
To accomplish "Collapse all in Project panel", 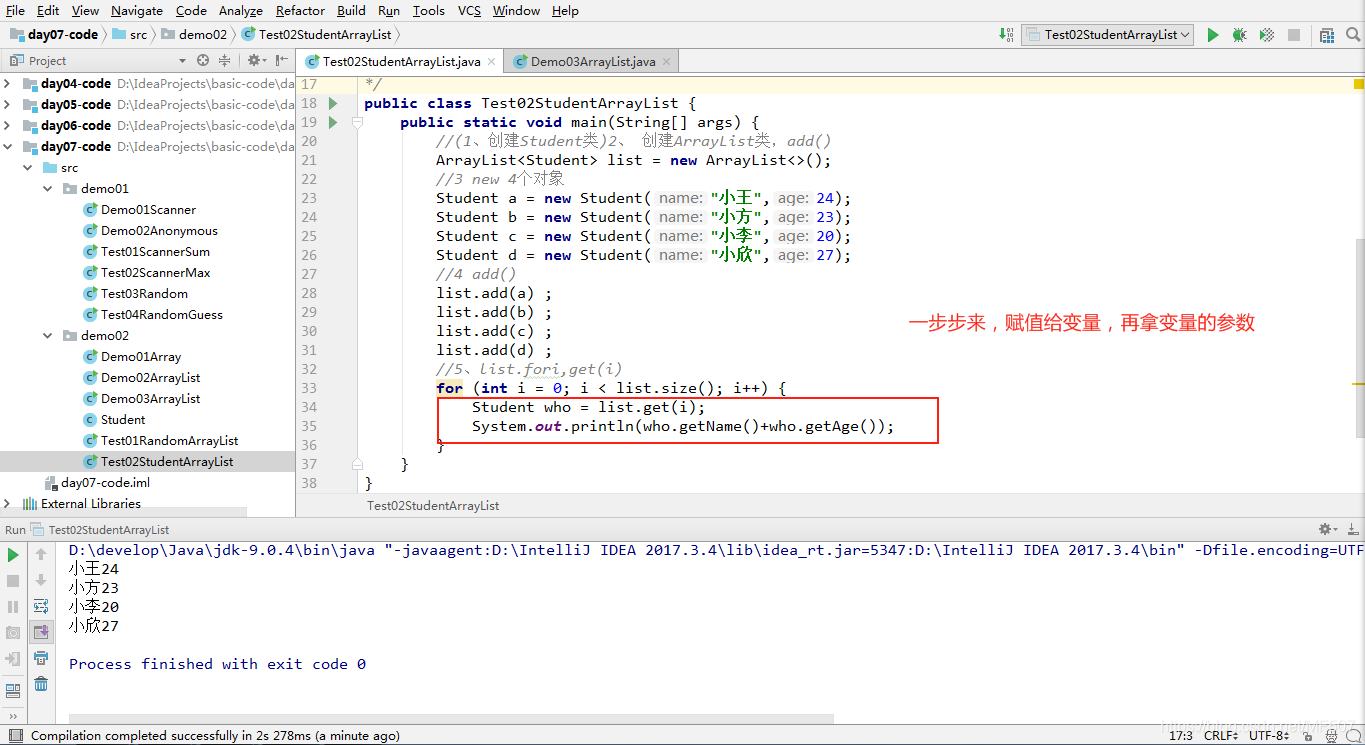I will point(224,61).
